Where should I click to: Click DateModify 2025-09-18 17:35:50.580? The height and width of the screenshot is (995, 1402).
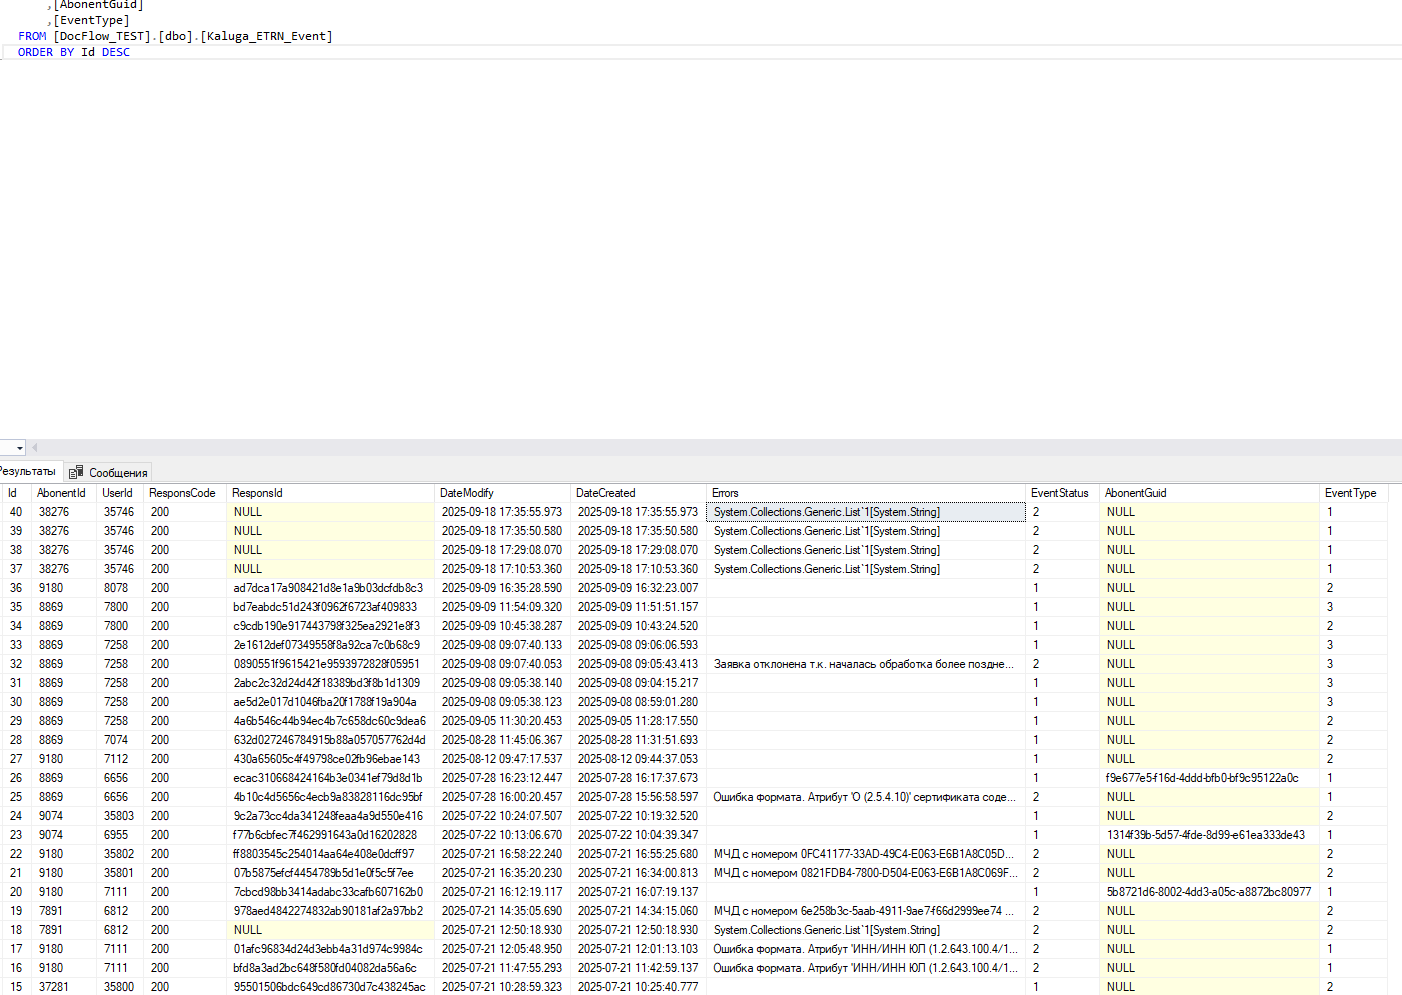tap(502, 531)
